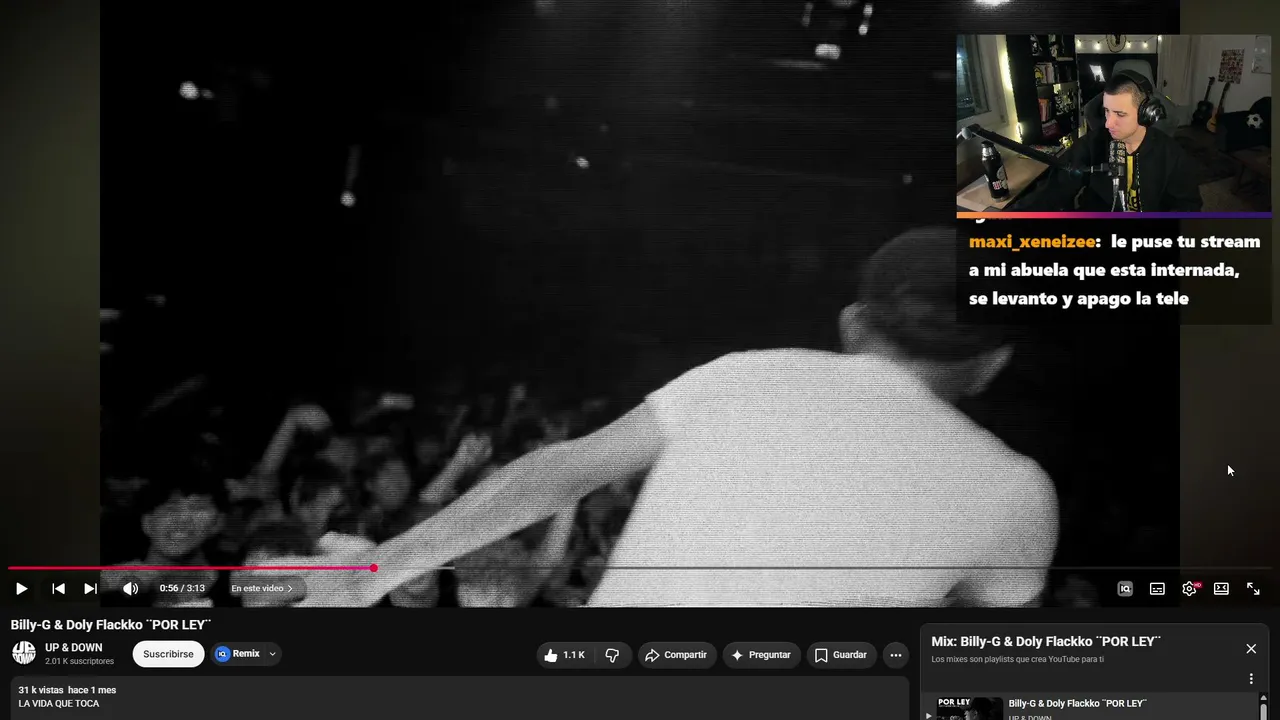1280x720 pixels.
Task: Open the UP & DOWN channel name link
Action: [x=74, y=648]
